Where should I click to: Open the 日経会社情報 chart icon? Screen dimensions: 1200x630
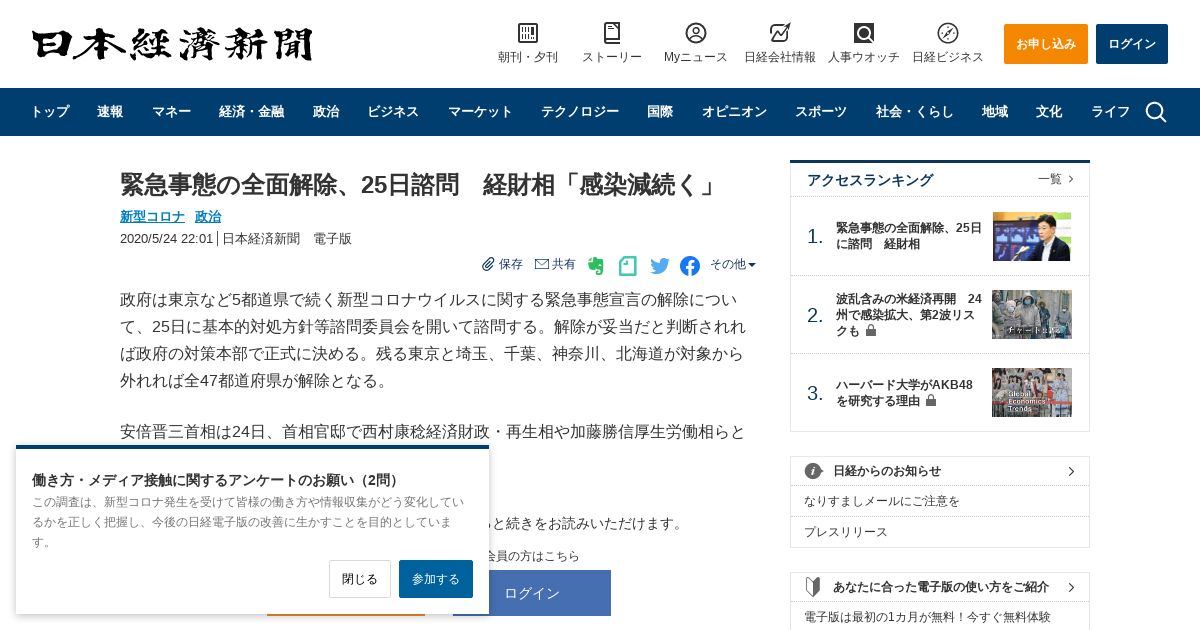pos(780,33)
